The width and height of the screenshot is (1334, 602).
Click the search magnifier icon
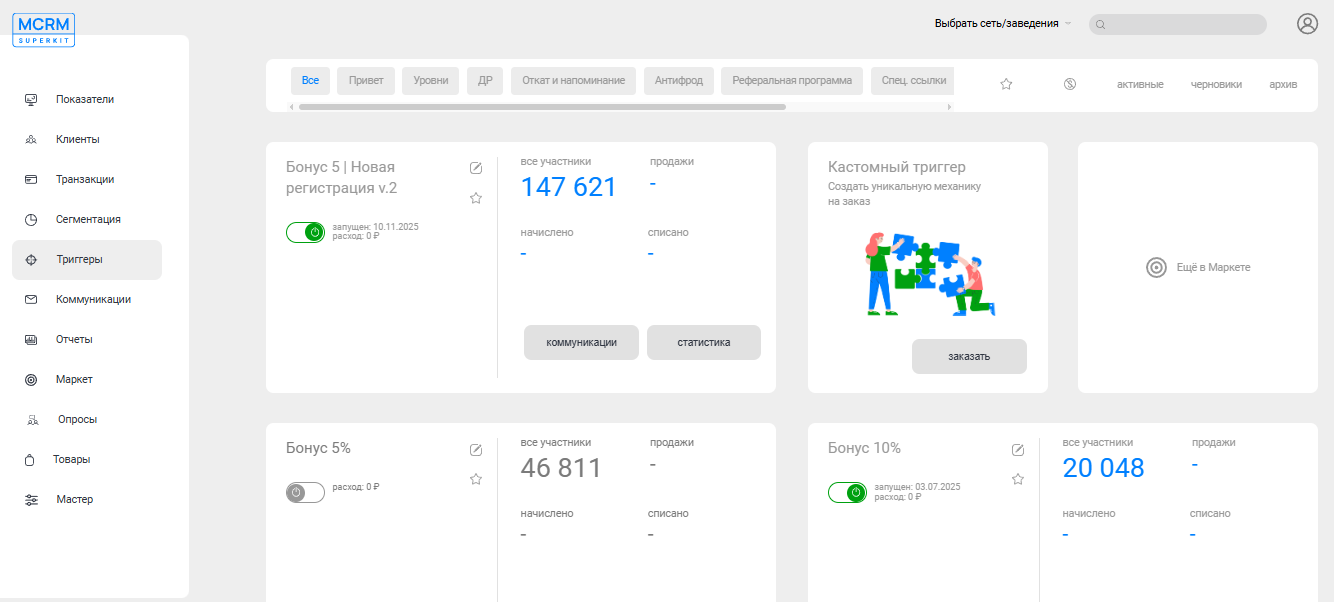coord(1101,25)
